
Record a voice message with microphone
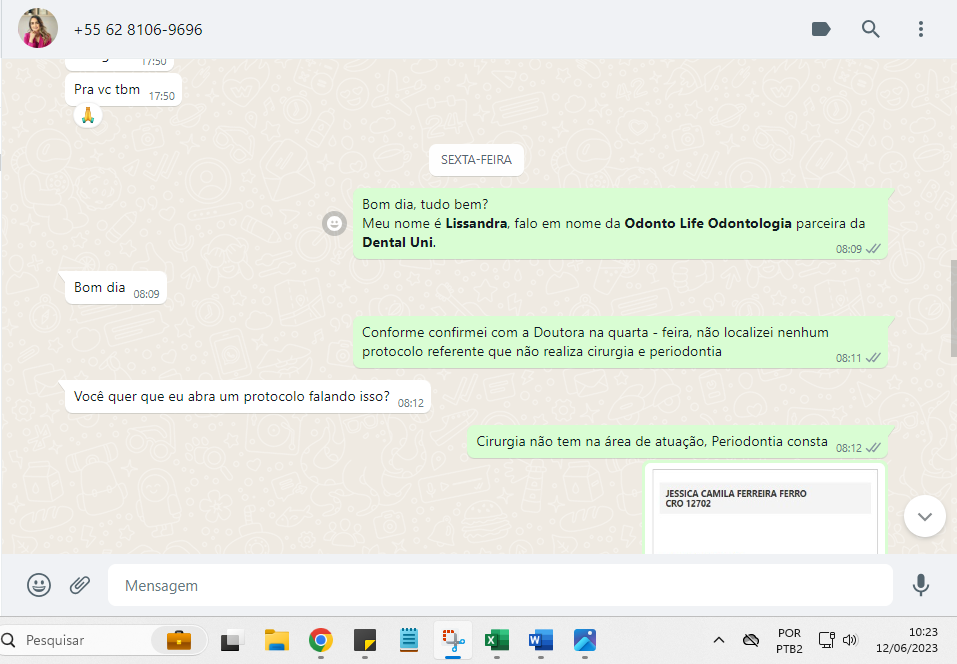(920, 585)
